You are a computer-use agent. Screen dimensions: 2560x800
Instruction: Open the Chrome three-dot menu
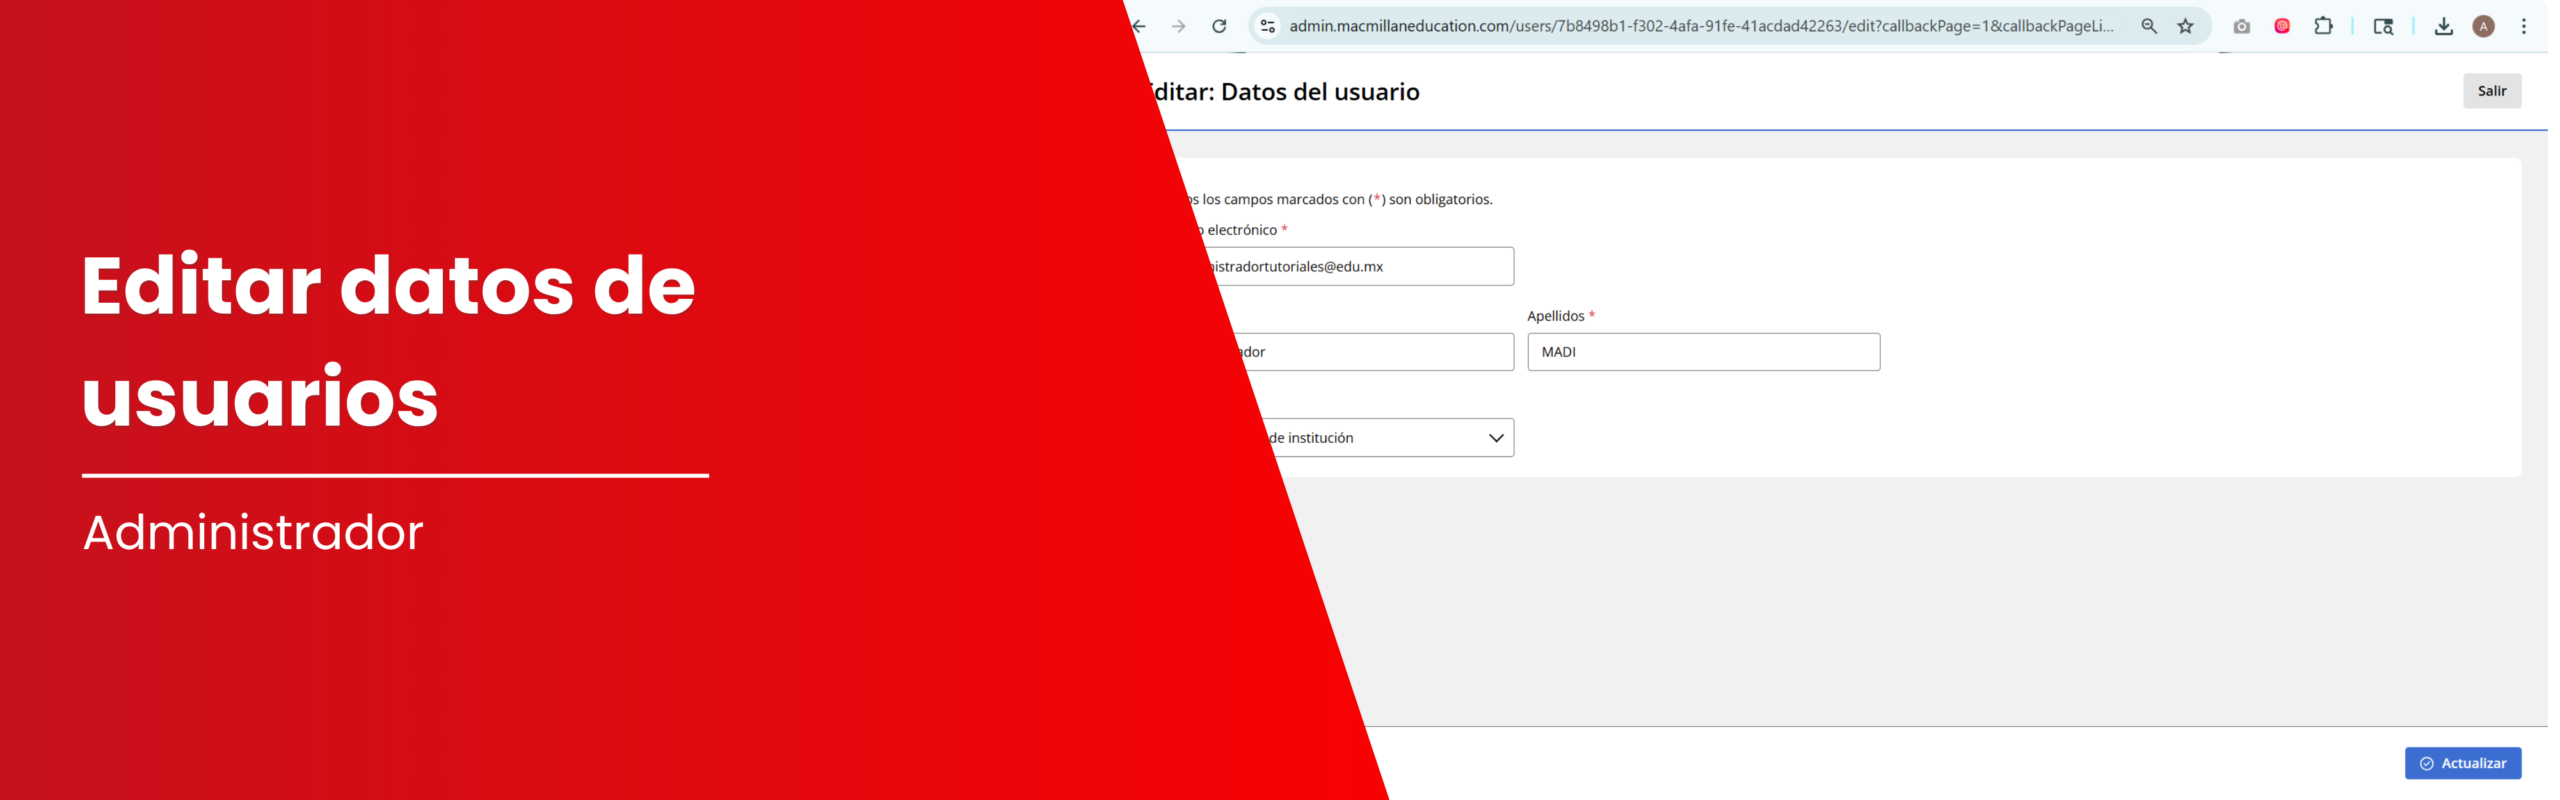(2524, 27)
